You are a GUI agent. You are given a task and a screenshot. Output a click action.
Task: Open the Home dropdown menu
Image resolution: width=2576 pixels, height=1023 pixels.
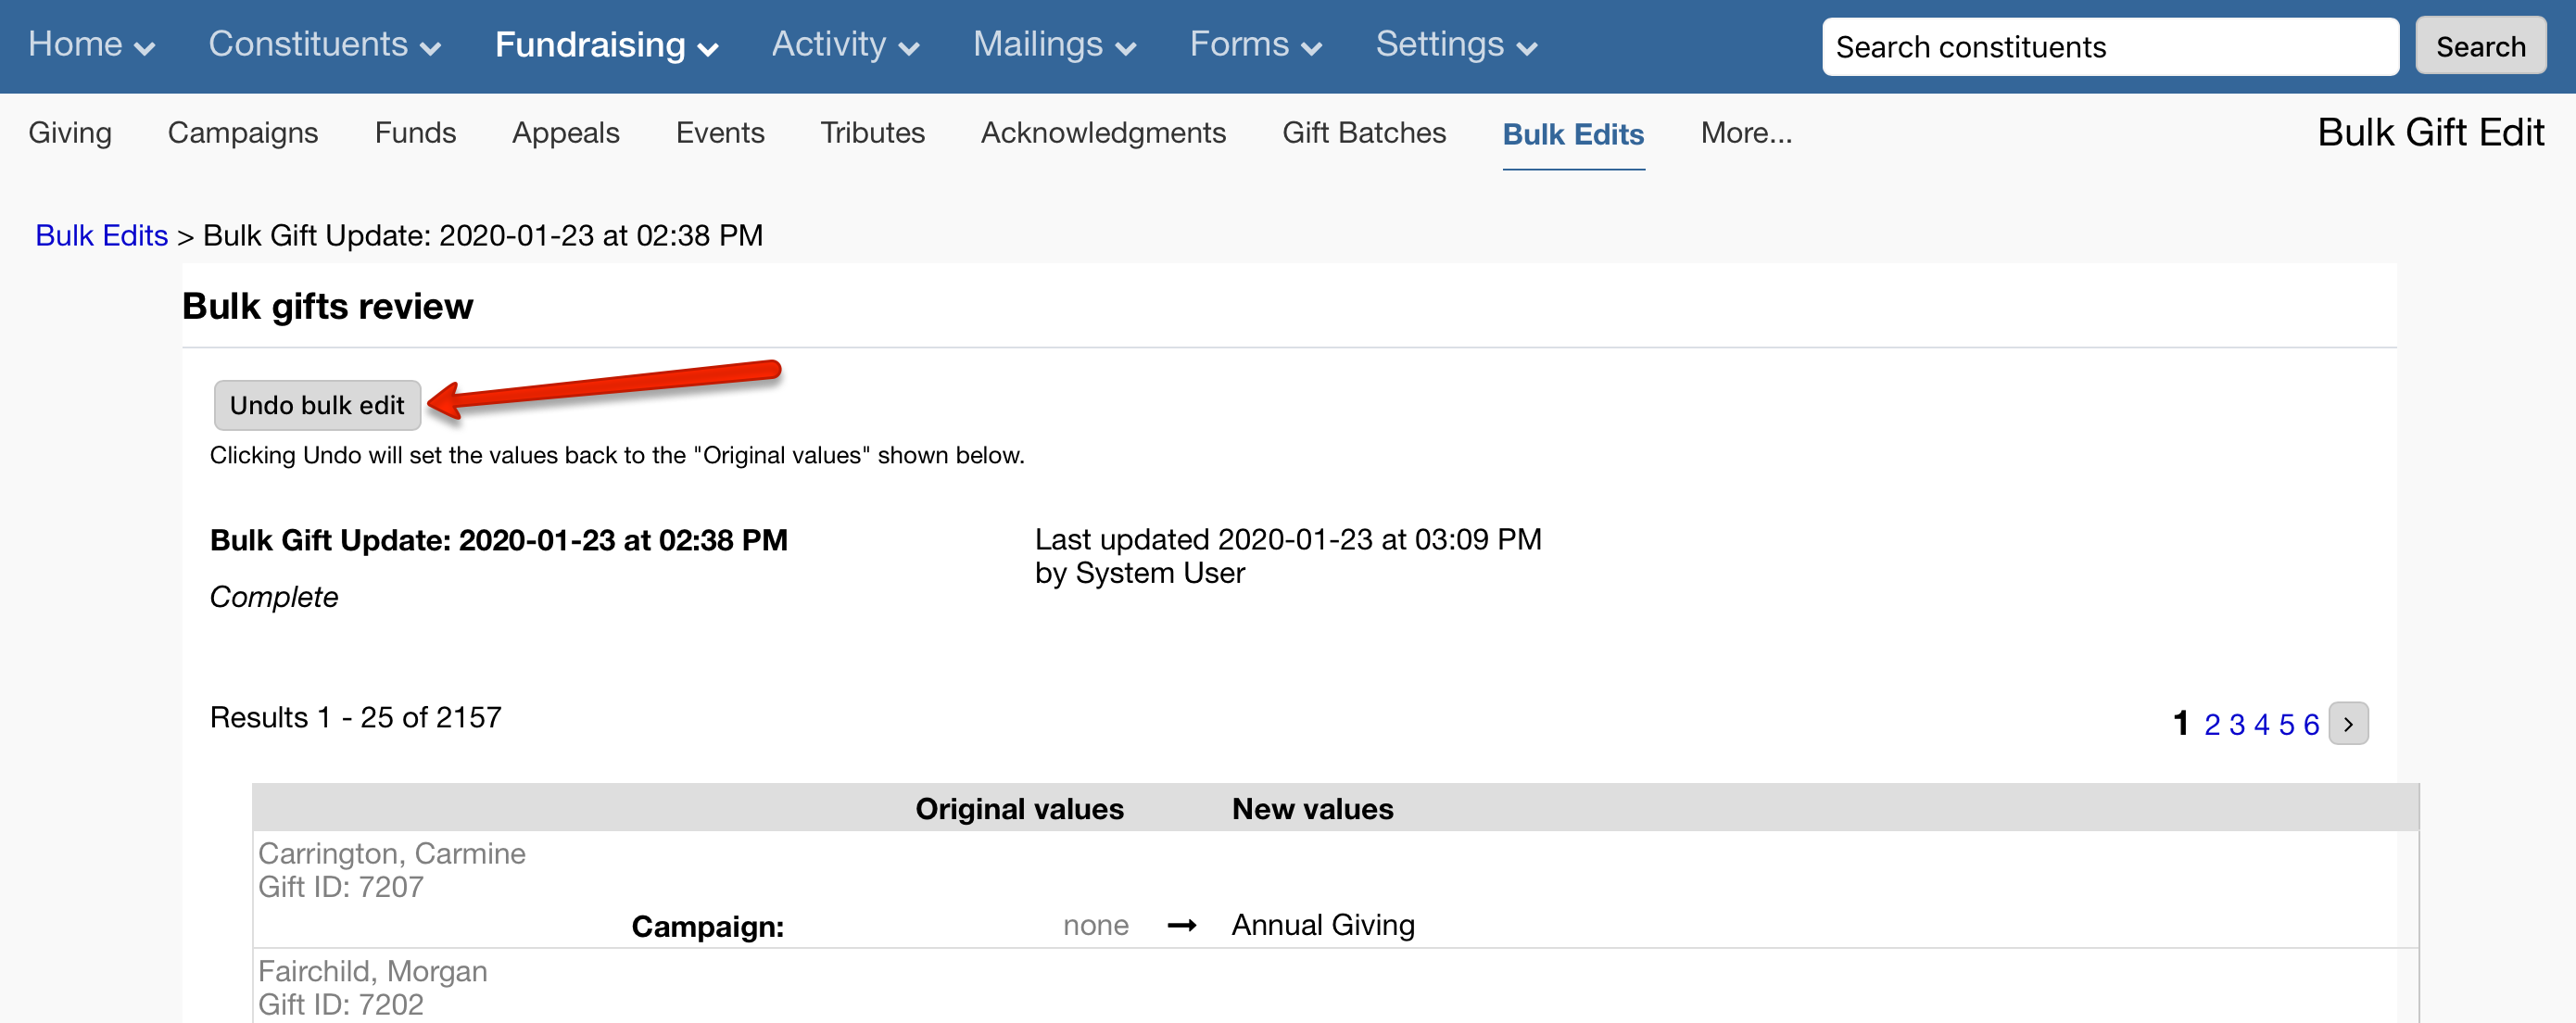pyautogui.click(x=91, y=45)
